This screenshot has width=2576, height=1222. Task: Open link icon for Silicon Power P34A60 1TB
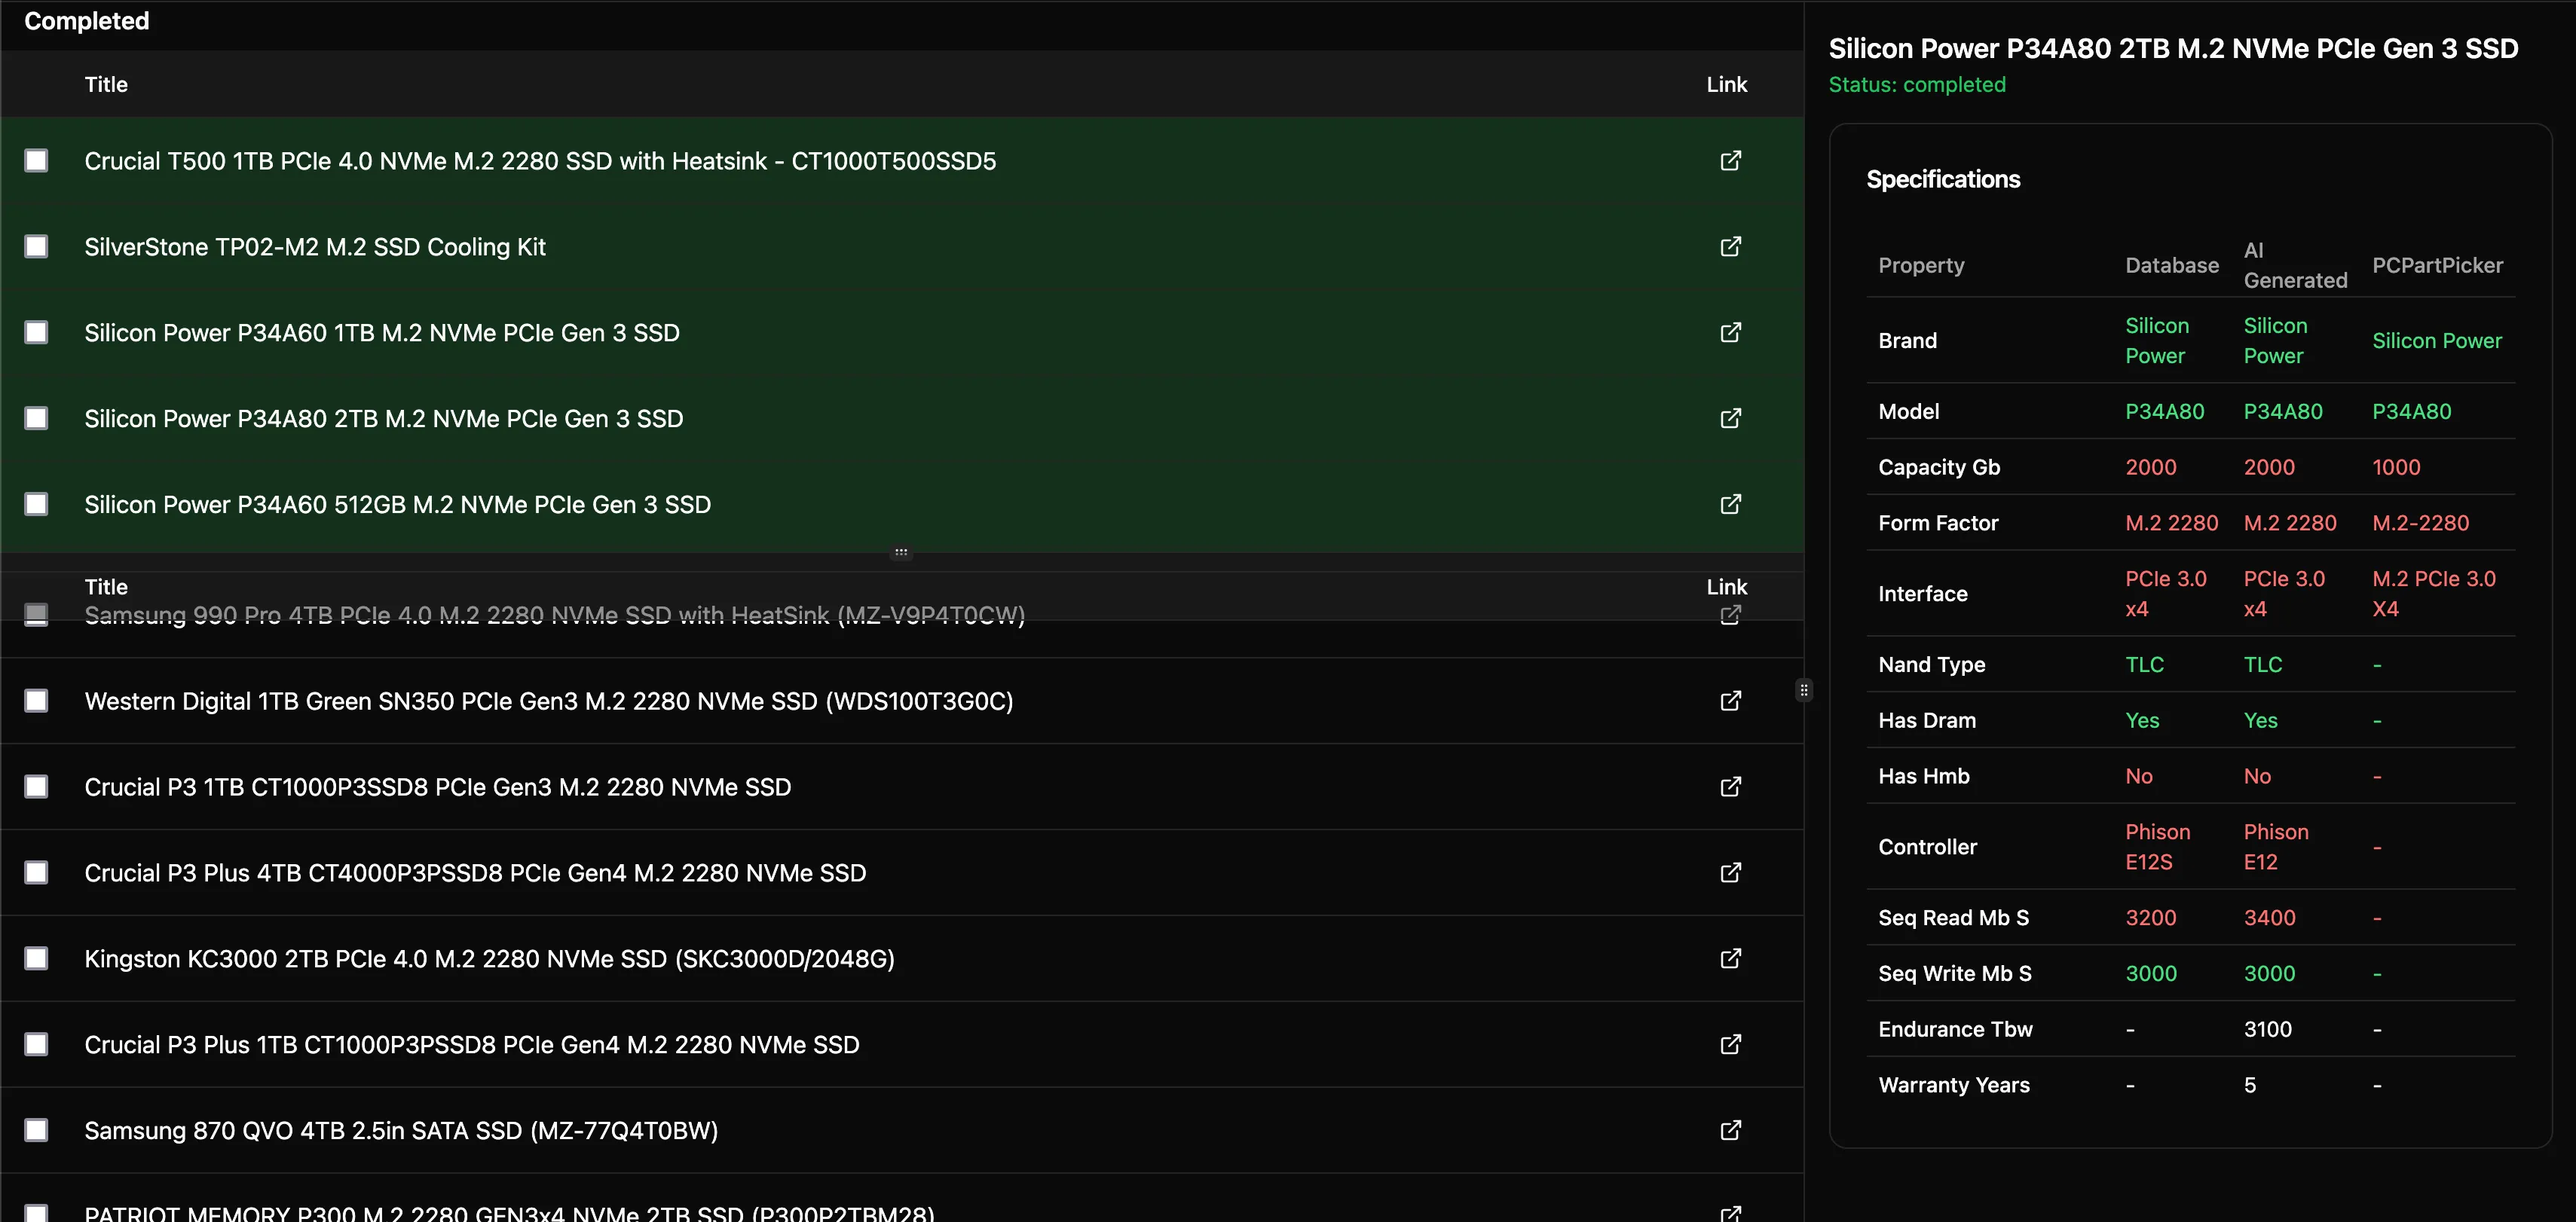(1730, 333)
